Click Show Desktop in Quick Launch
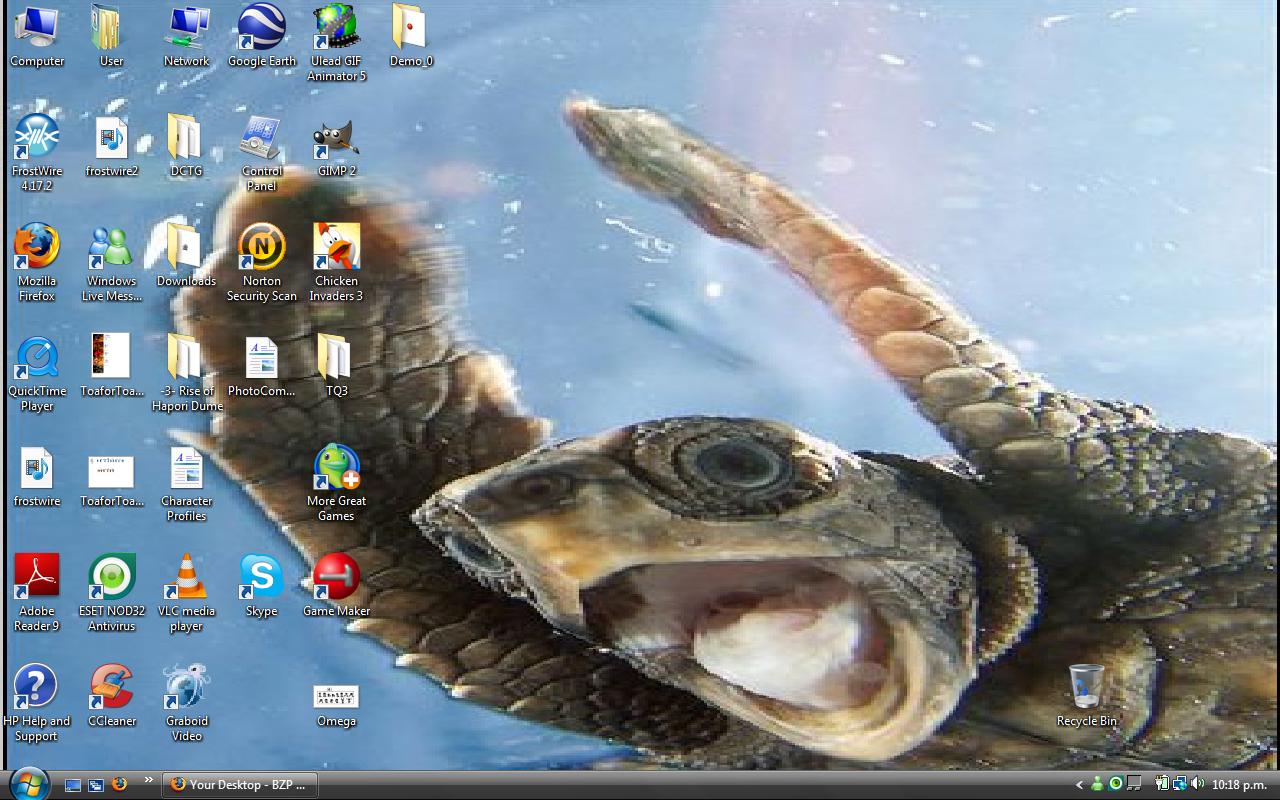1280x800 pixels. pyautogui.click(x=73, y=784)
